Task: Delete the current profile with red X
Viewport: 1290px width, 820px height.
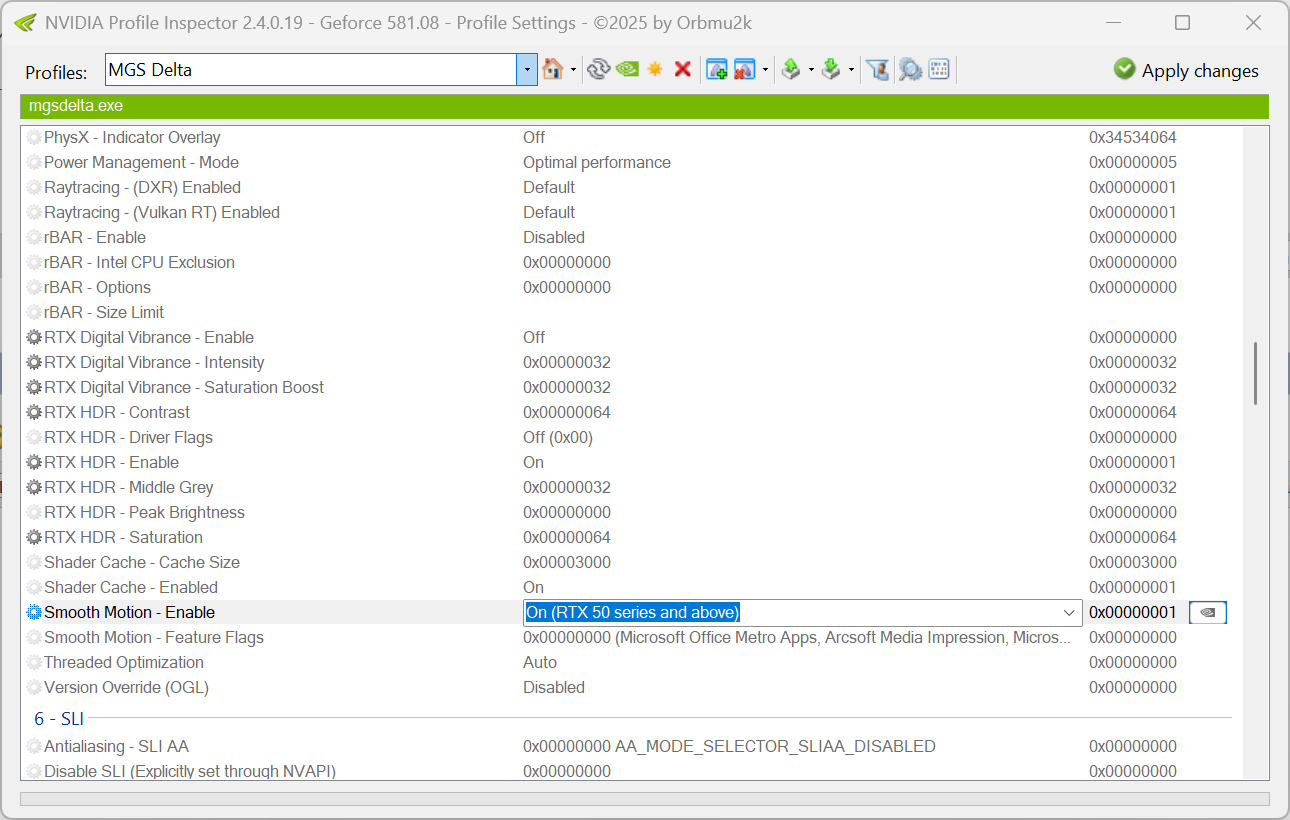Action: (x=683, y=69)
